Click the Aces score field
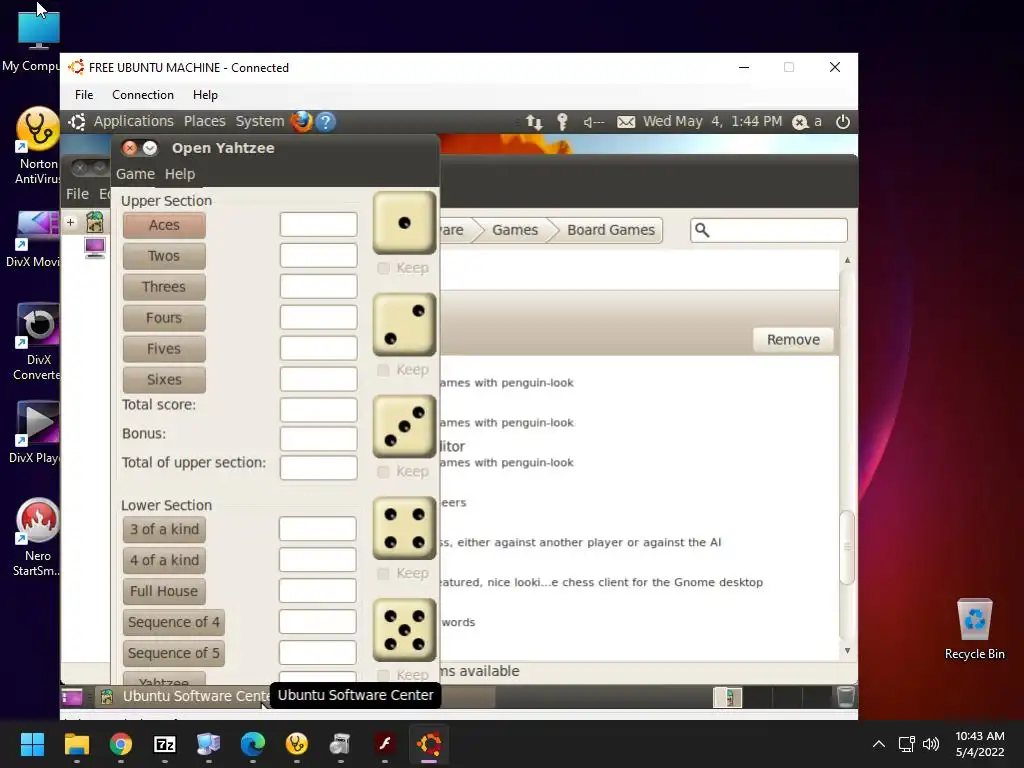Image resolution: width=1024 pixels, height=768 pixels. tap(319, 225)
